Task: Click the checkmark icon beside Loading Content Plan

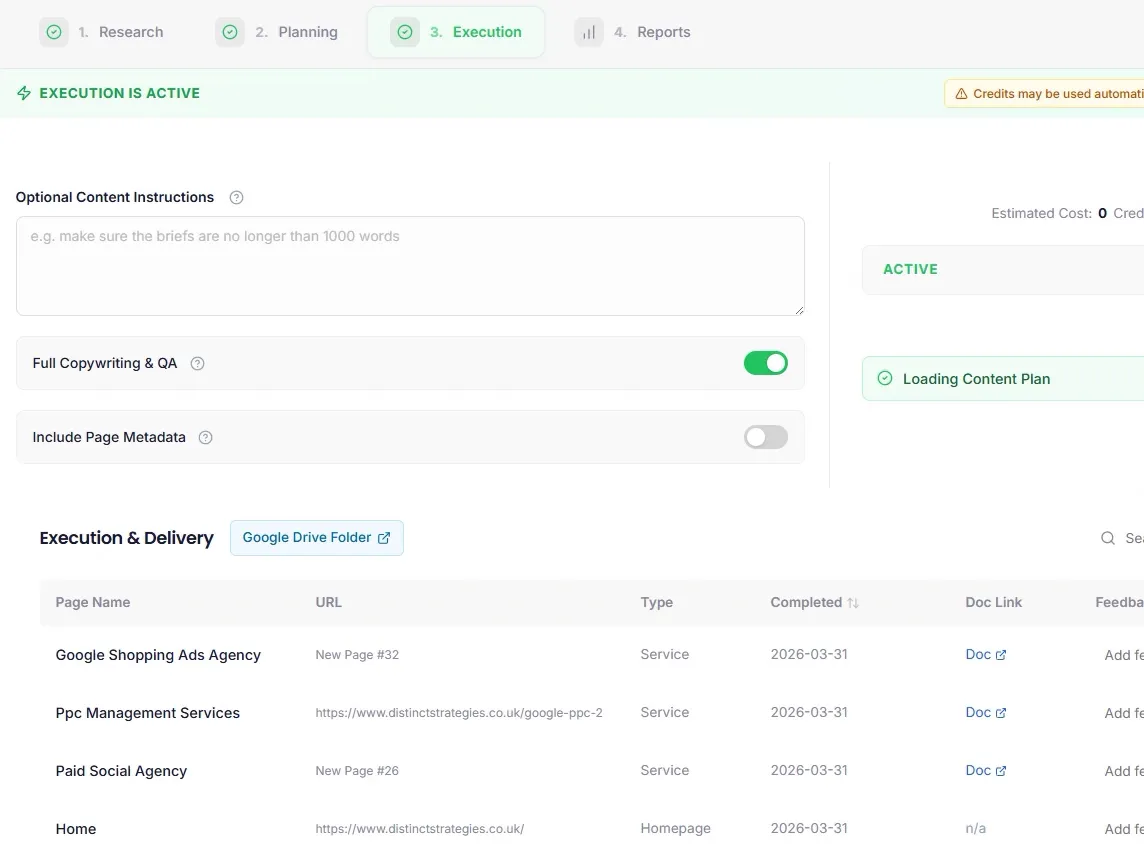Action: (885, 378)
